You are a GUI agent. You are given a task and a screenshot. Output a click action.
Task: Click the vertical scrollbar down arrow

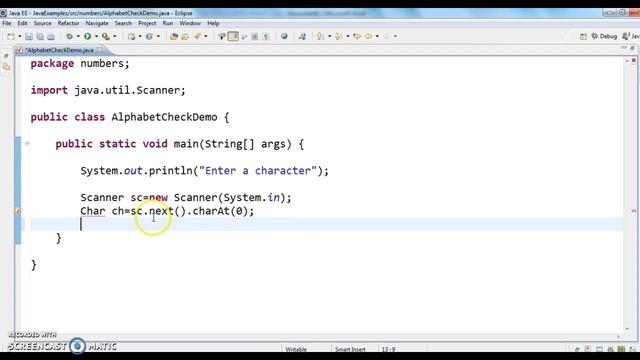coord(627,329)
